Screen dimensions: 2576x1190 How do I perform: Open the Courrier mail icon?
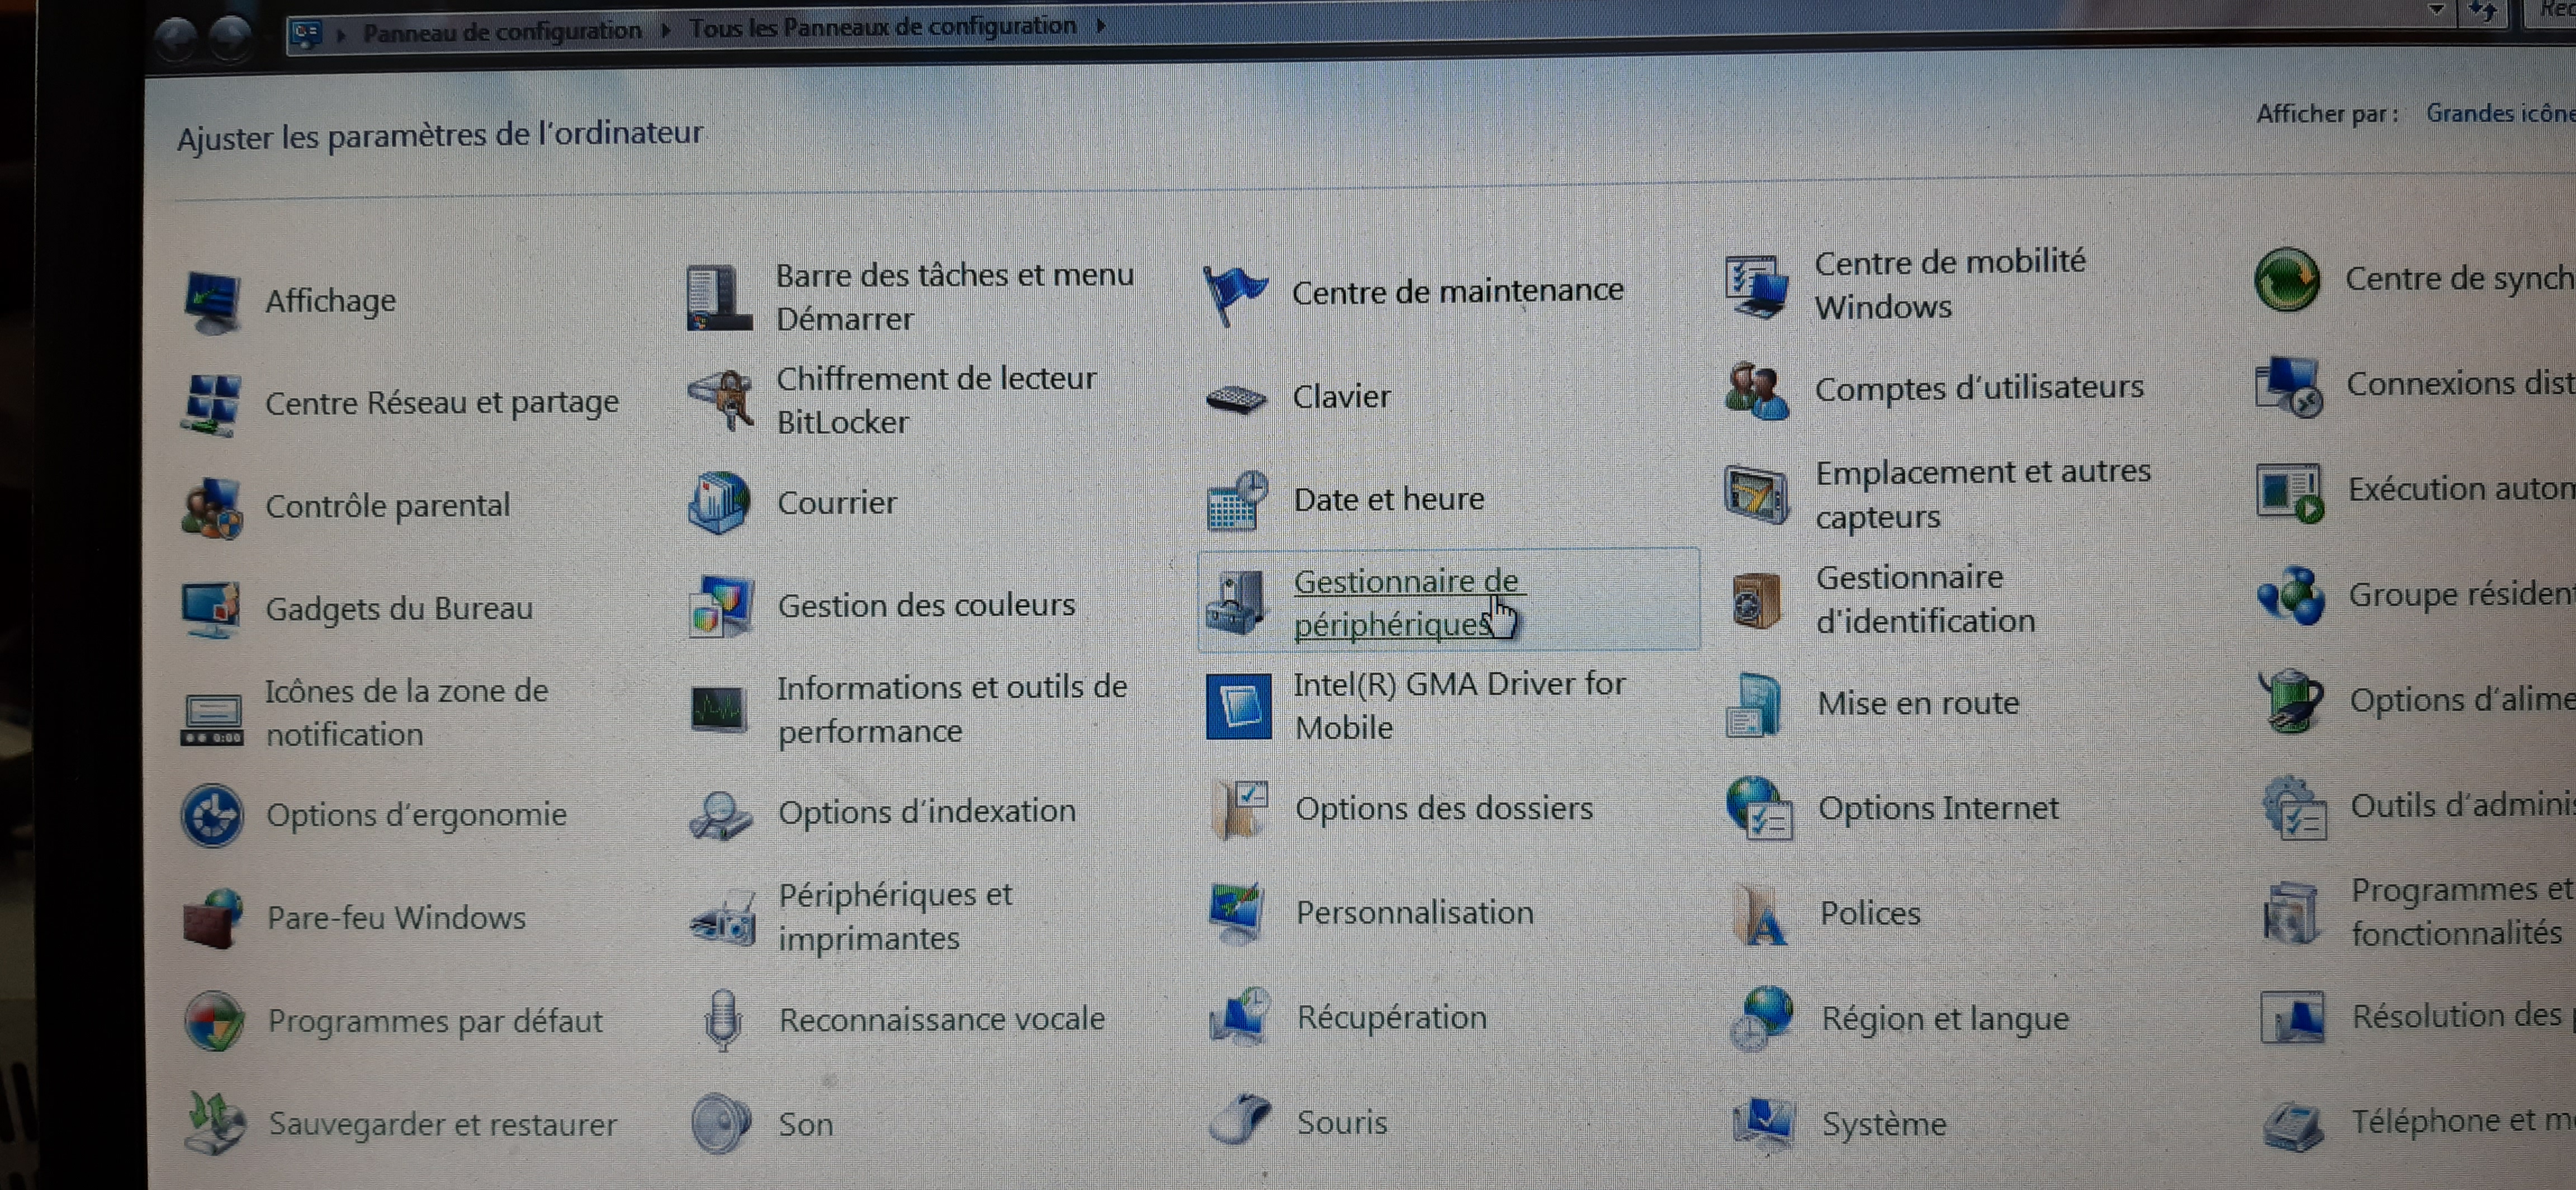pos(720,503)
